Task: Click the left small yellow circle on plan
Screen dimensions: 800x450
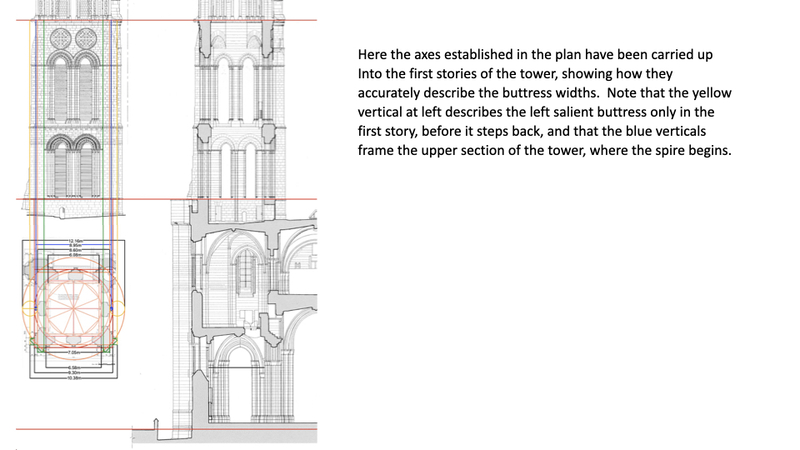Action: click(29, 308)
